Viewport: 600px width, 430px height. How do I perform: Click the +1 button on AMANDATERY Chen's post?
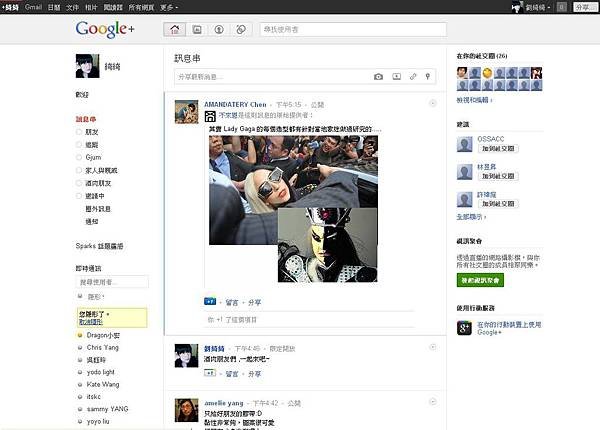click(x=210, y=301)
